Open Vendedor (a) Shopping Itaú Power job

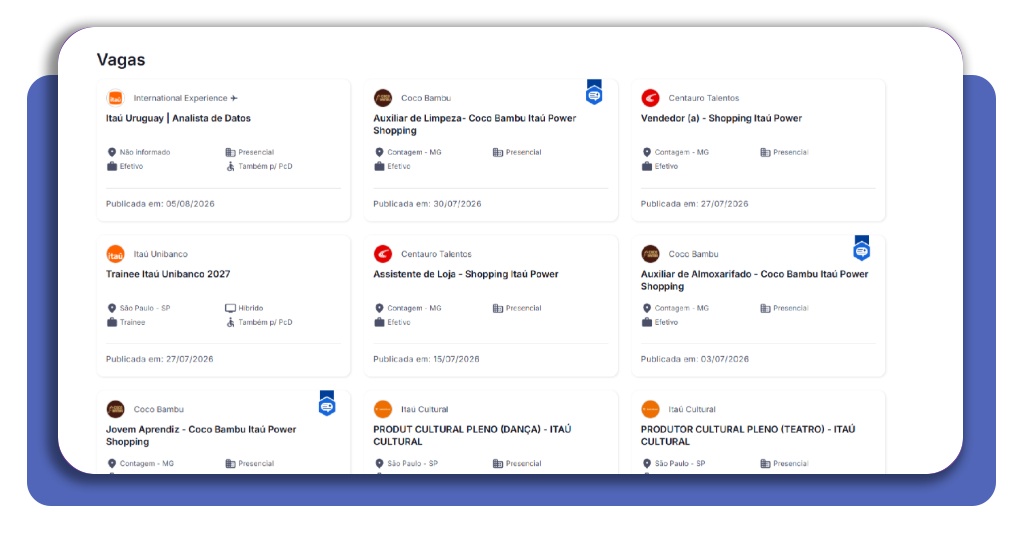point(721,118)
